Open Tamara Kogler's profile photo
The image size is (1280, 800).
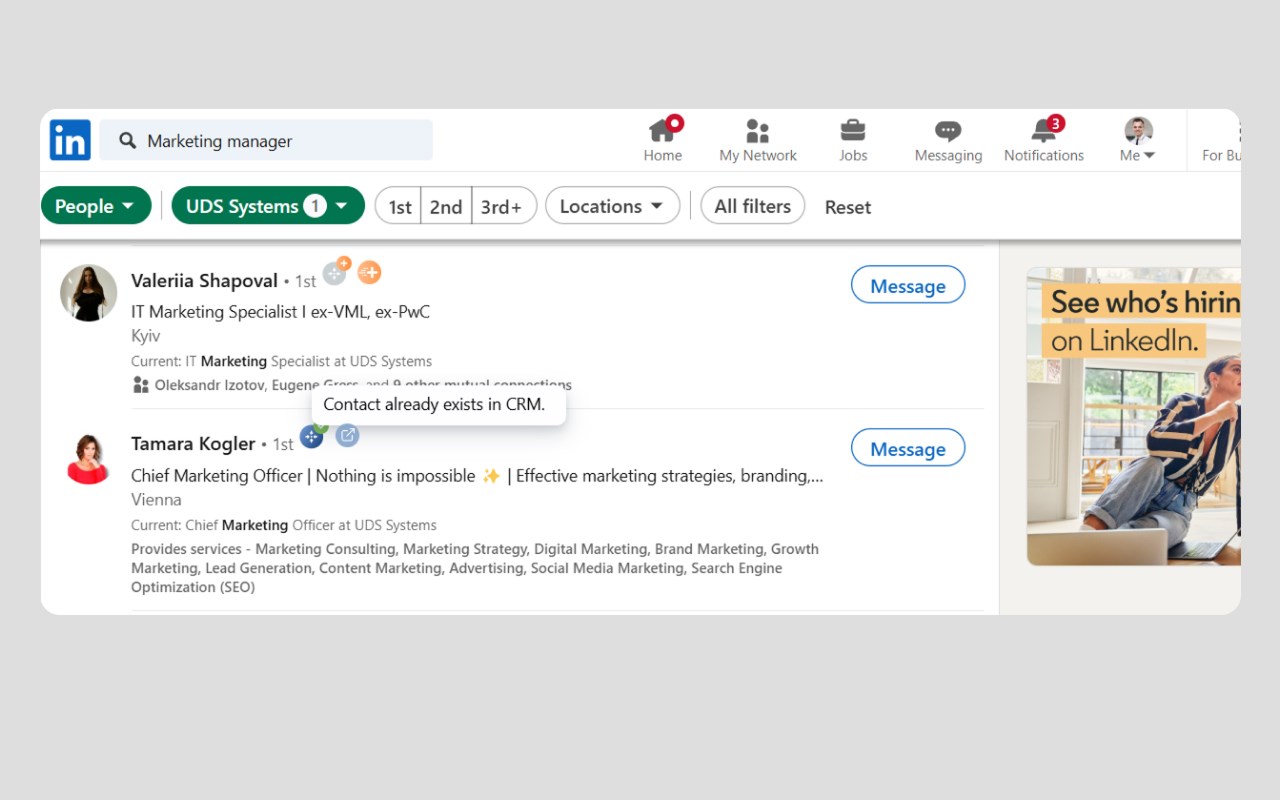[x=88, y=458]
